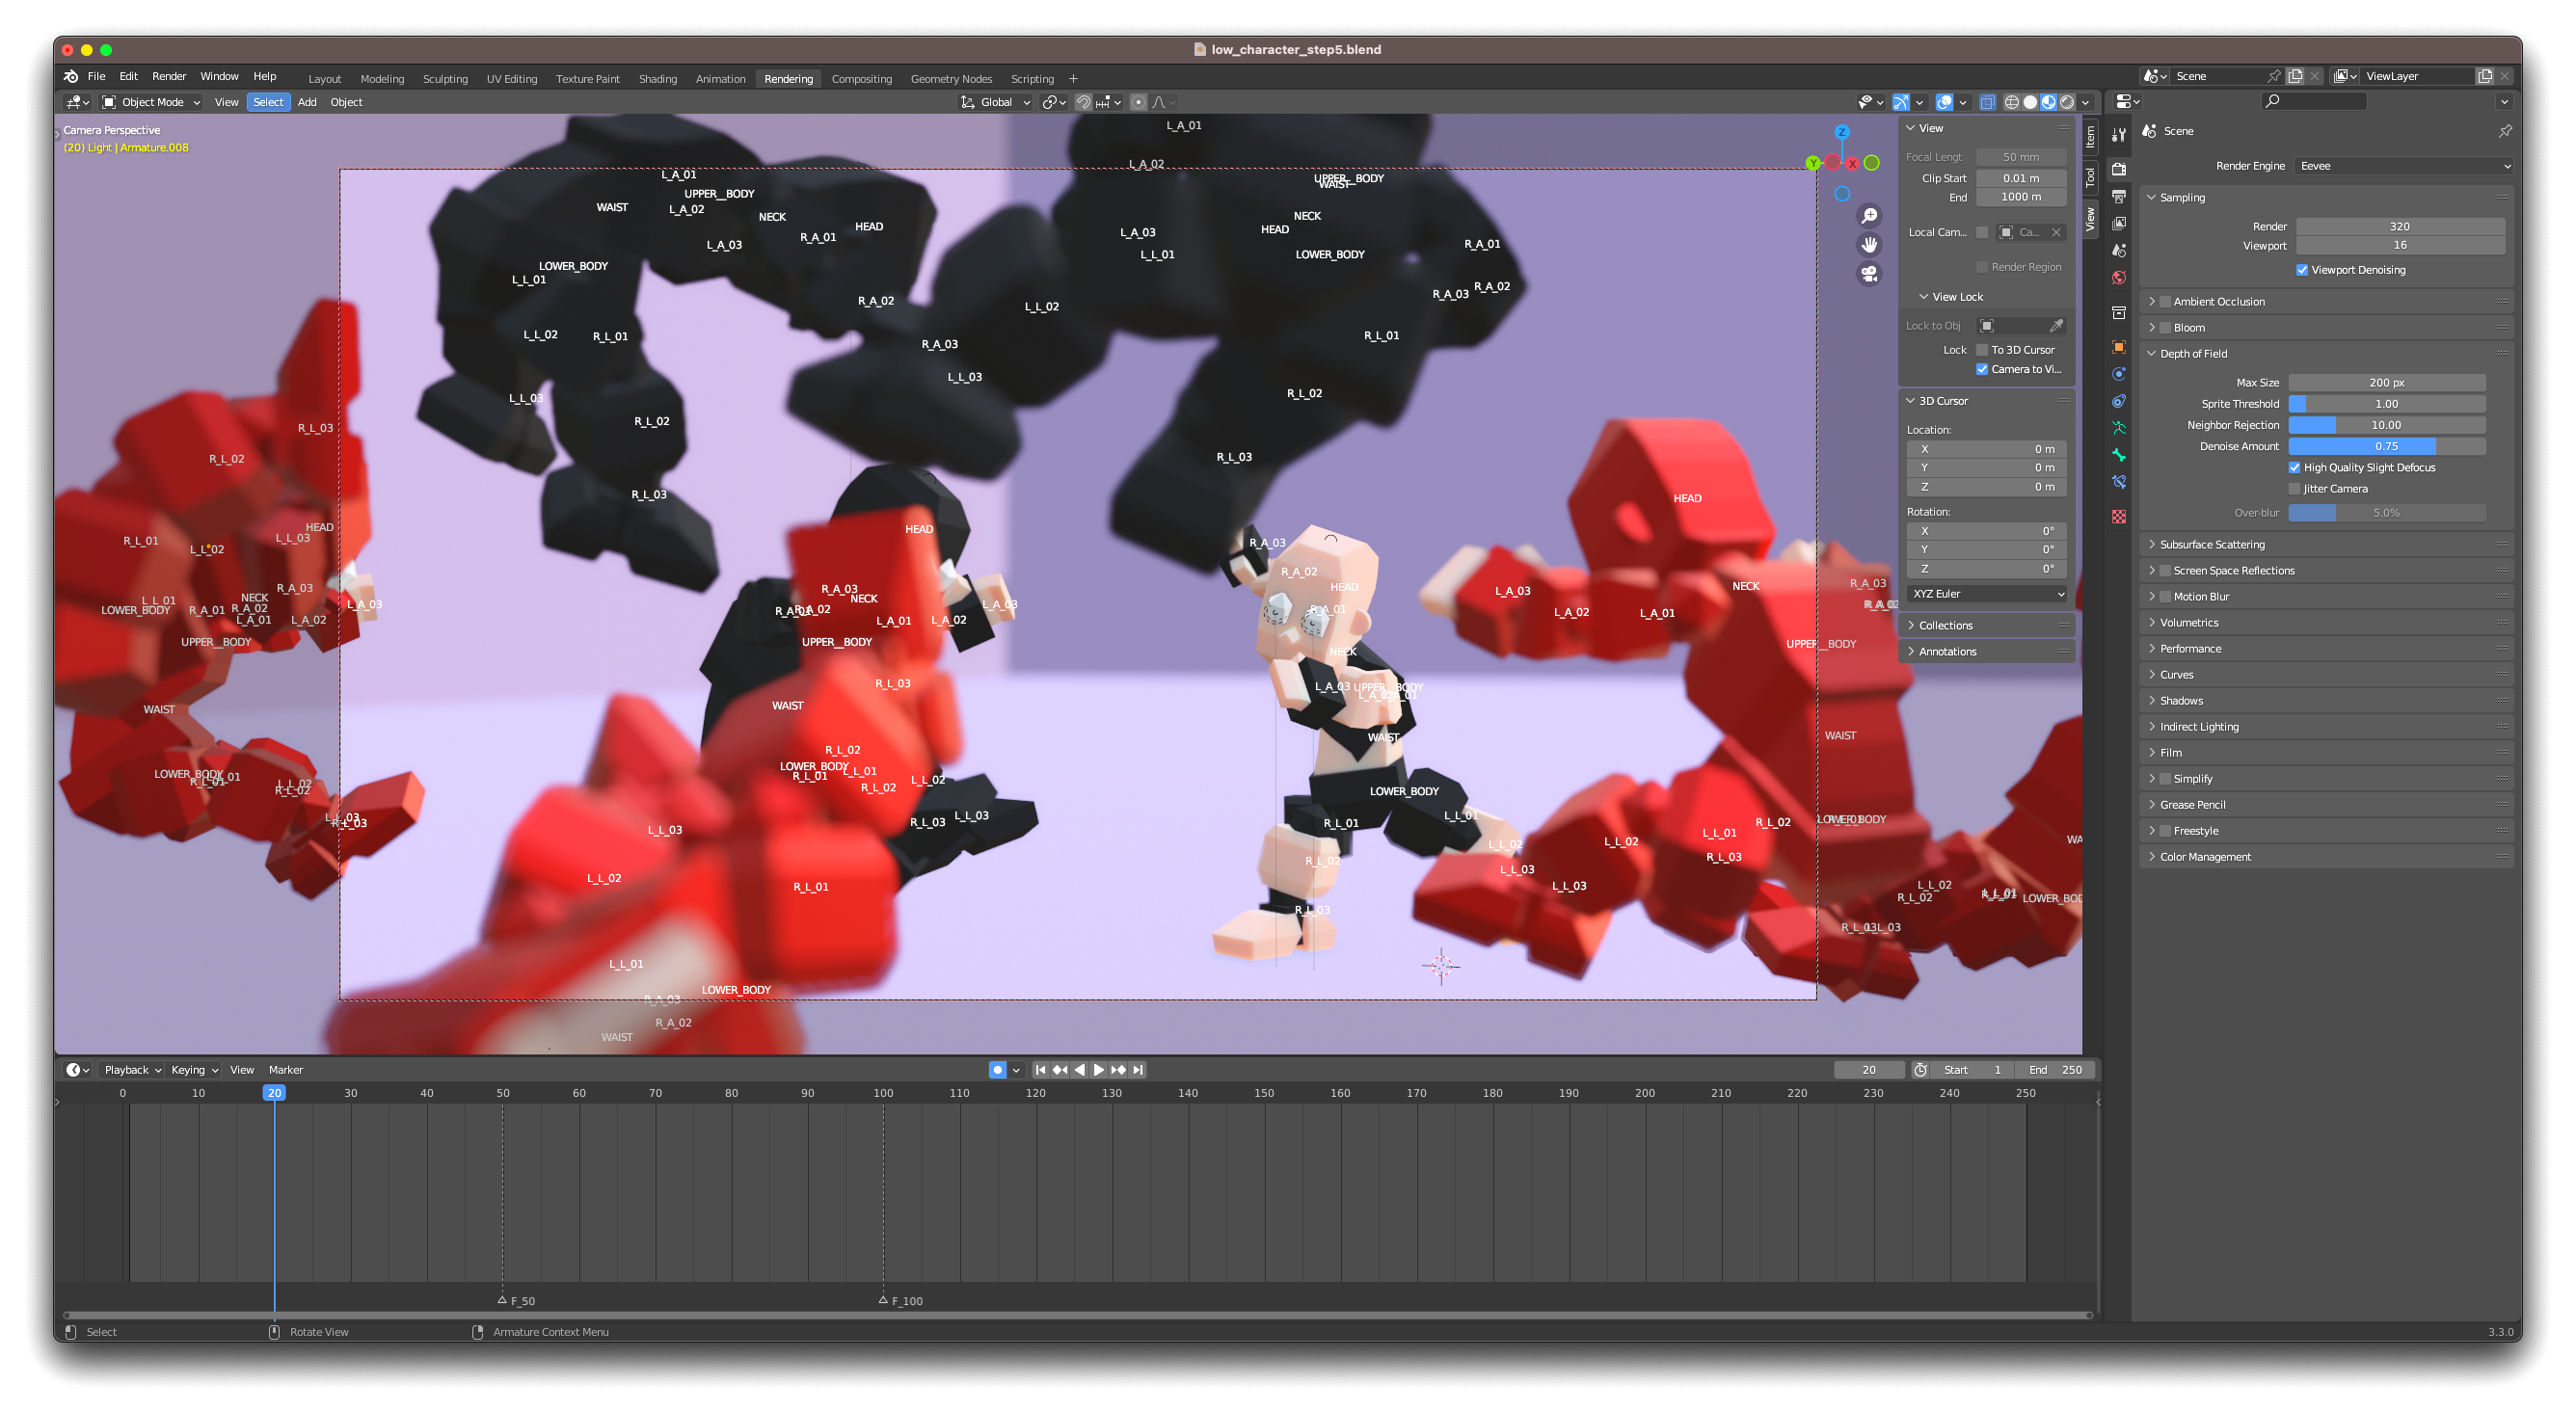Expand the Ambient Occlusion panel
The height and width of the screenshot is (1413, 2576).
tap(2218, 301)
